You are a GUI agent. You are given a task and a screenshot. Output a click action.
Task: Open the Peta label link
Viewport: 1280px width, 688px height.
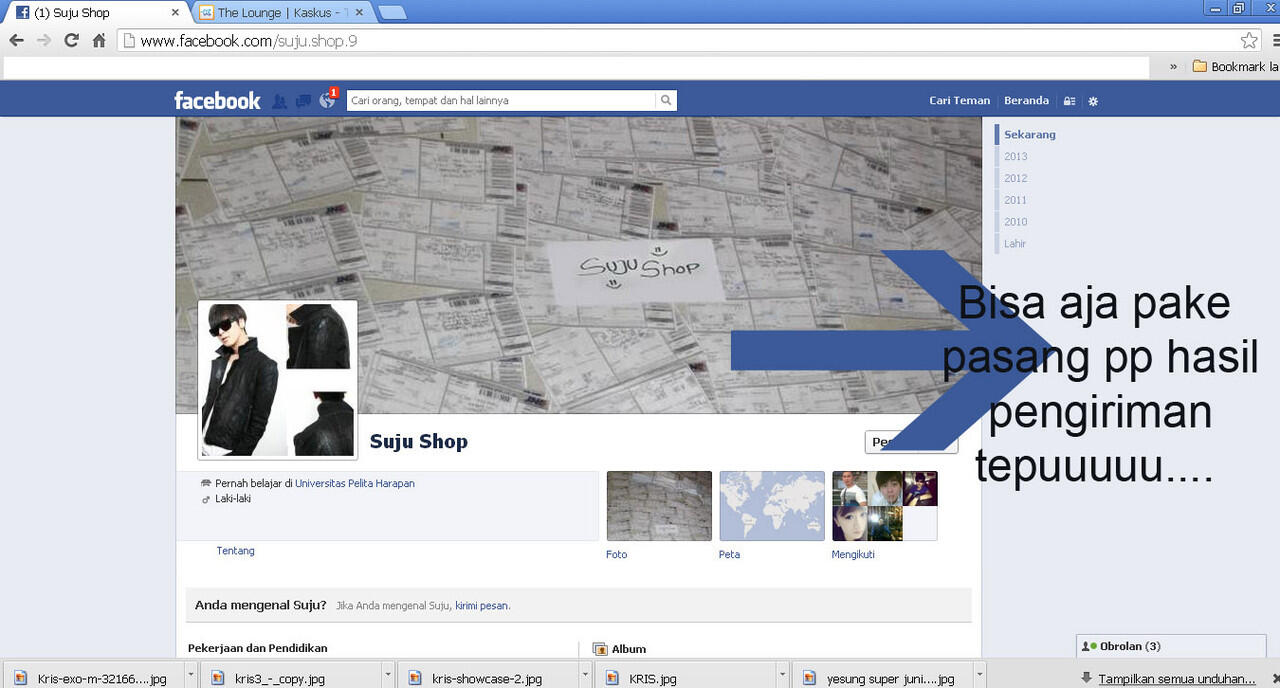point(729,554)
